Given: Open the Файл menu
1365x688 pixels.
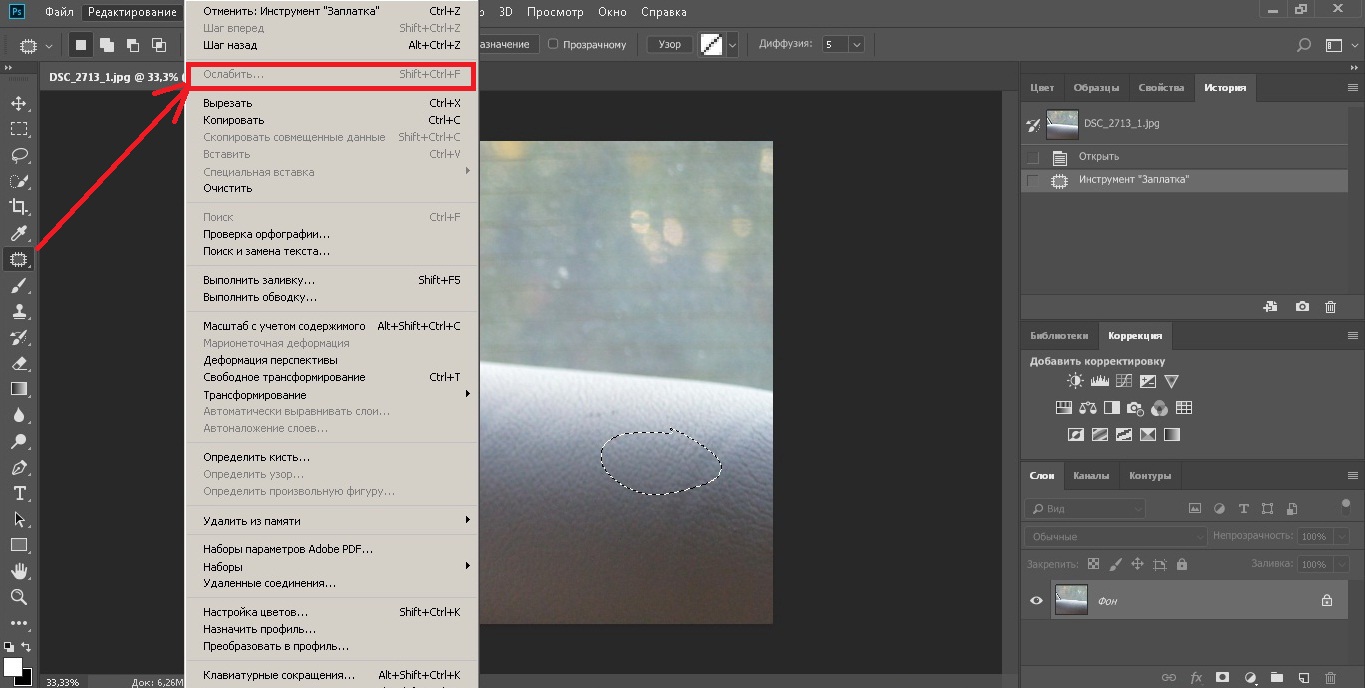Looking at the screenshot, I should point(59,12).
